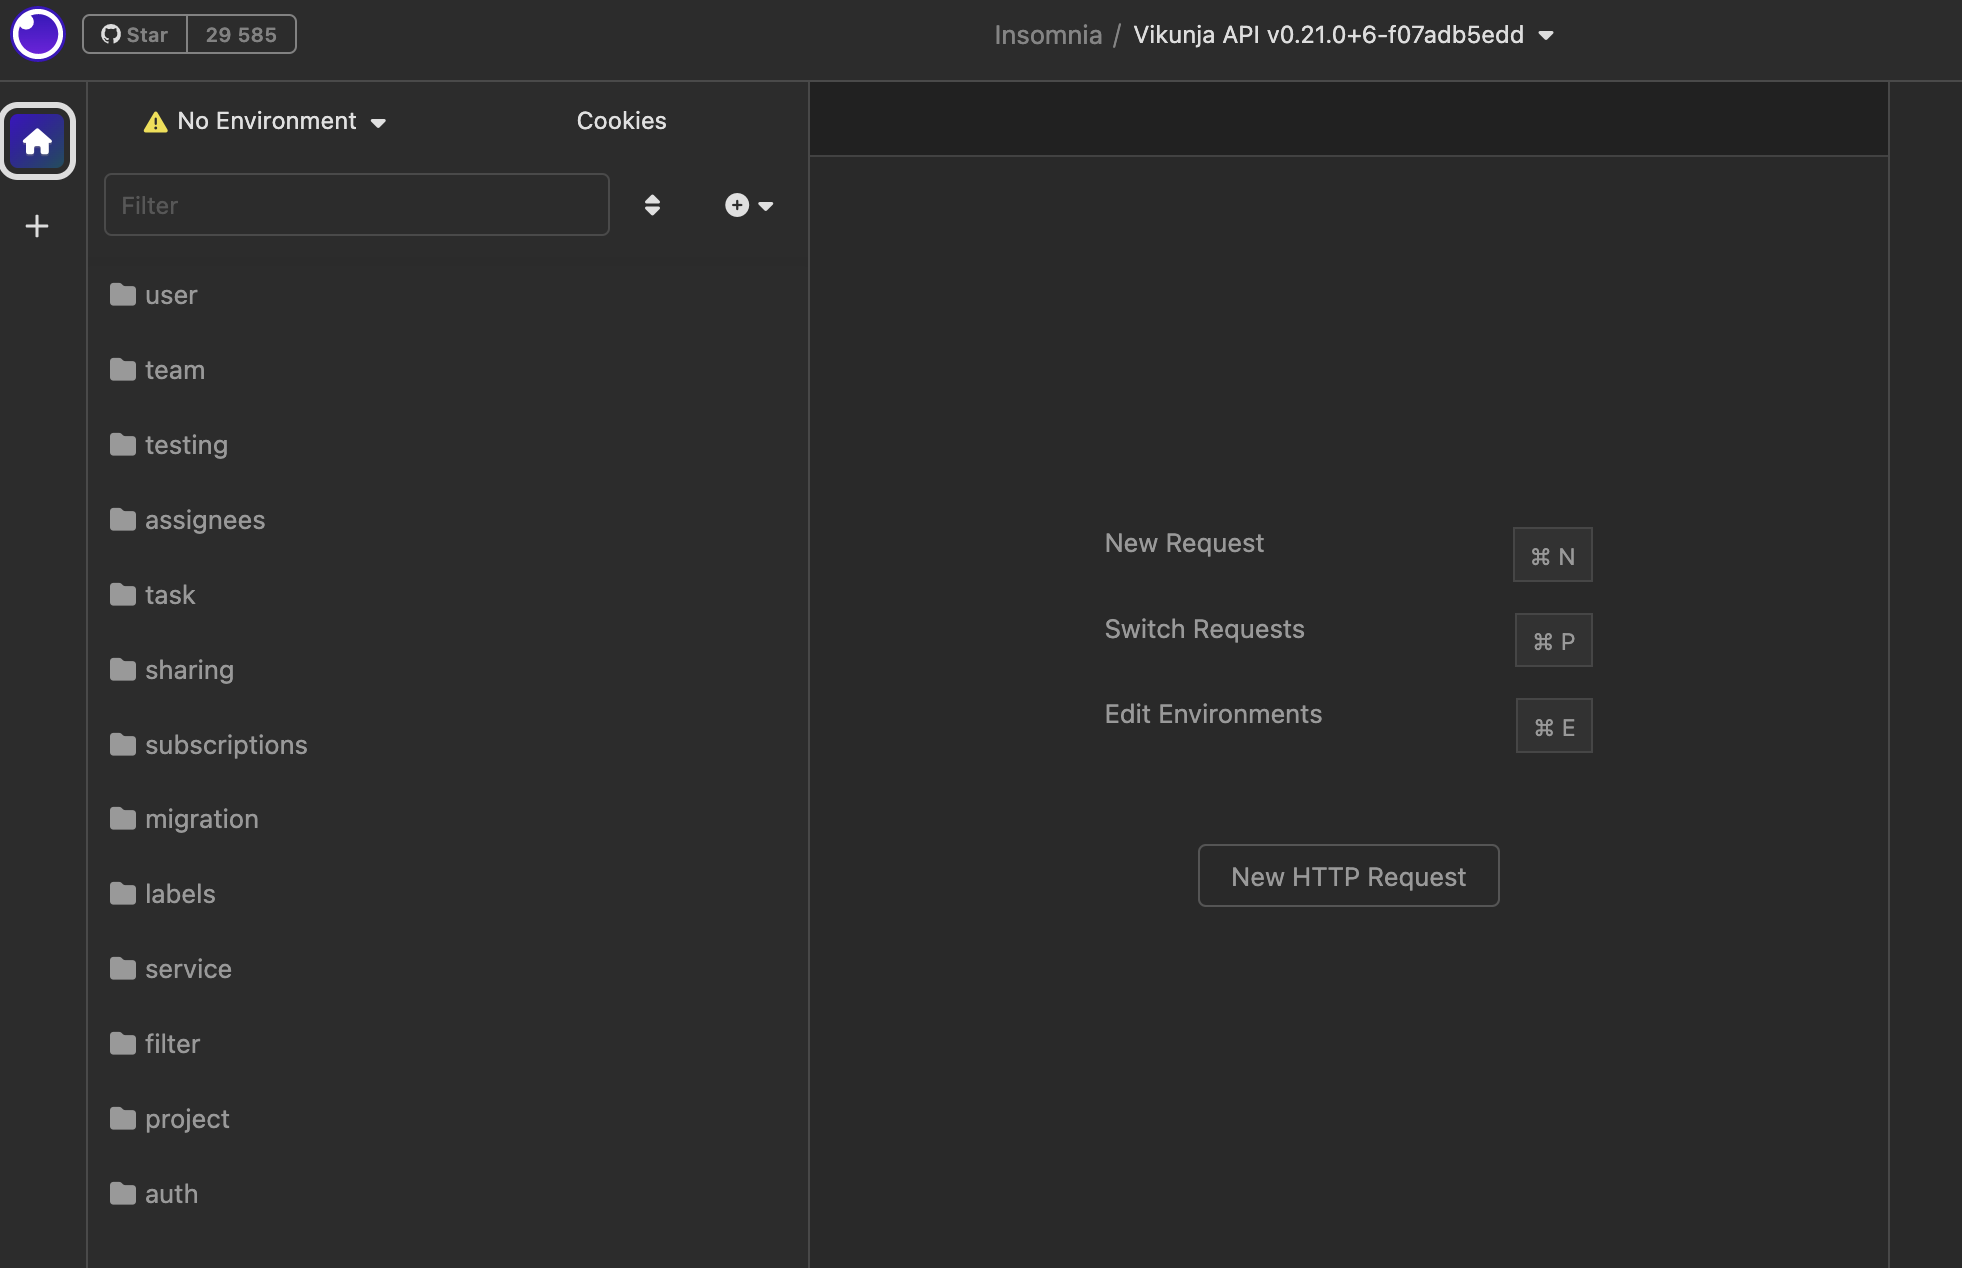The width and height of the screenshot is (1962, 1268).
Task: Click the New HTTP Request button
Action: click(1347, 876)
